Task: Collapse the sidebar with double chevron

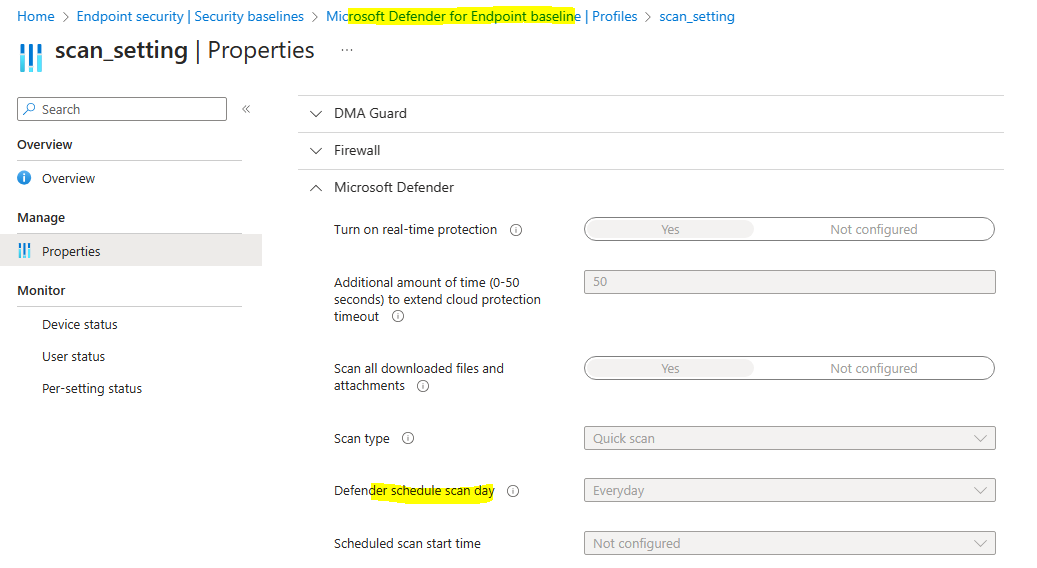Action: coord(246,109)
